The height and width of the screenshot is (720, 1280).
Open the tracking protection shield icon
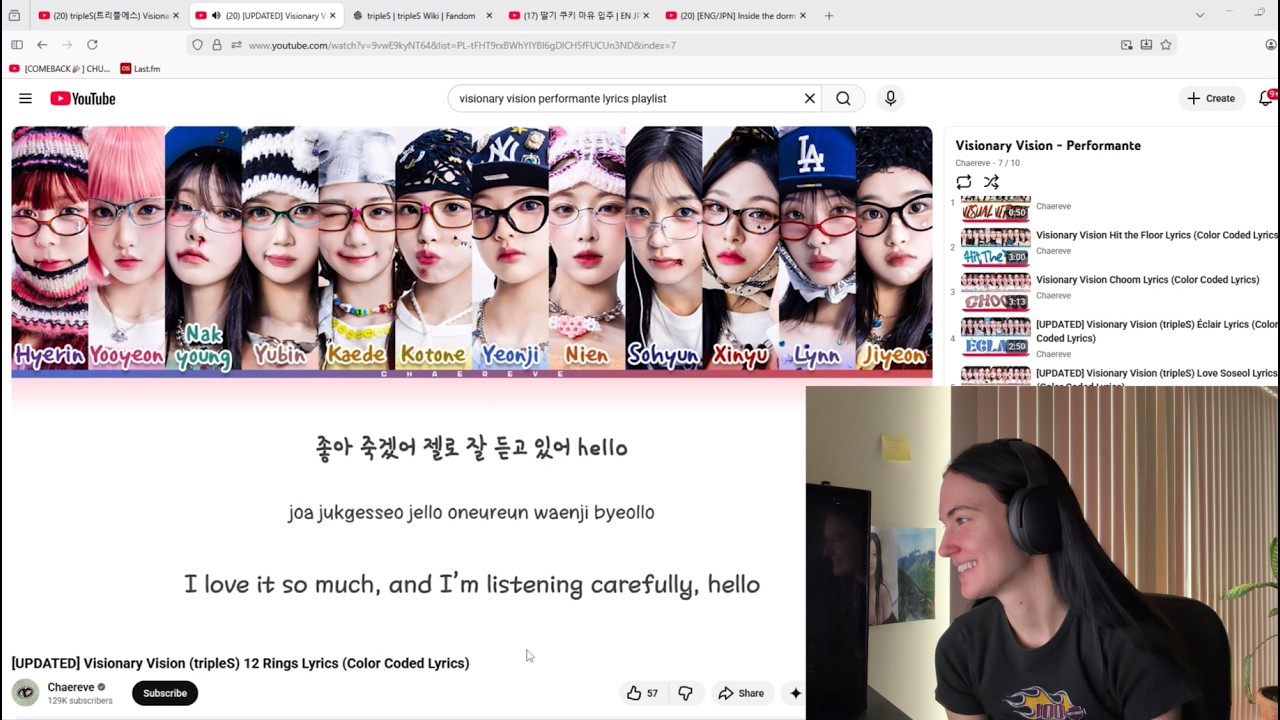[197, 45]
